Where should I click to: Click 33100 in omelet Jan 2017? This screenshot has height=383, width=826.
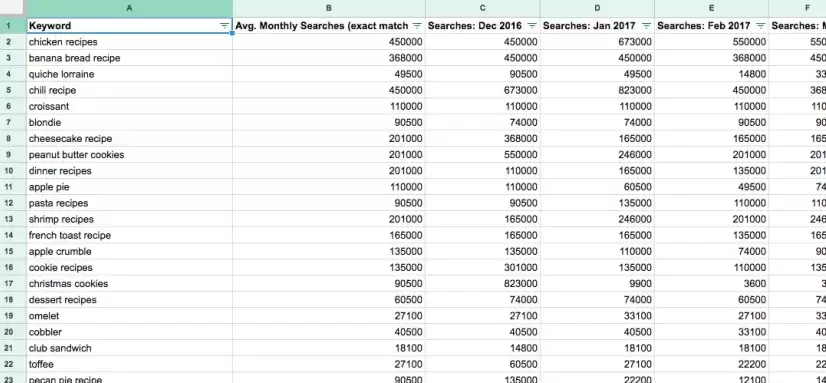pyautogui.click(x=597, y=316)
